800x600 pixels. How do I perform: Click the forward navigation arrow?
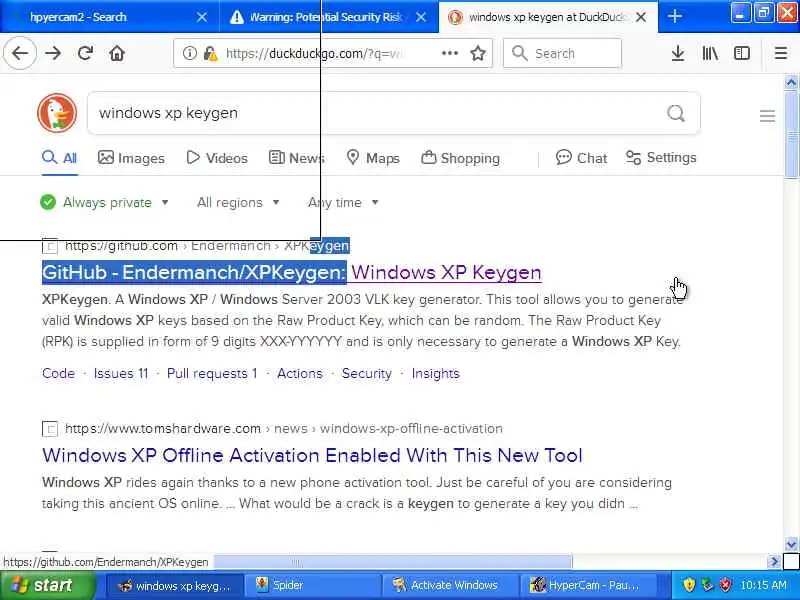(53, 53)
